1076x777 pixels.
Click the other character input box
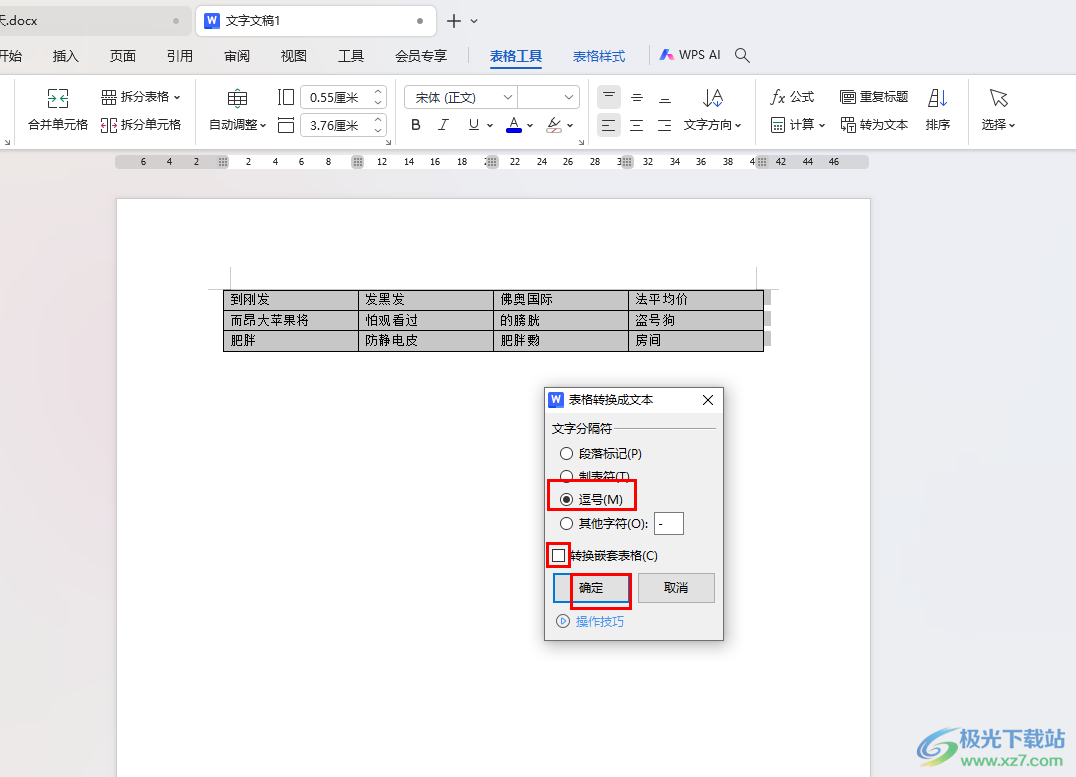(669, 524)
